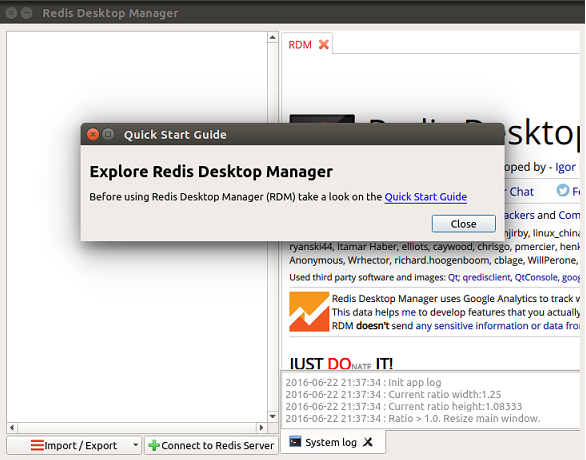Open the Igor author link
This screenshot has width=586, height=460.
point(565,167)
